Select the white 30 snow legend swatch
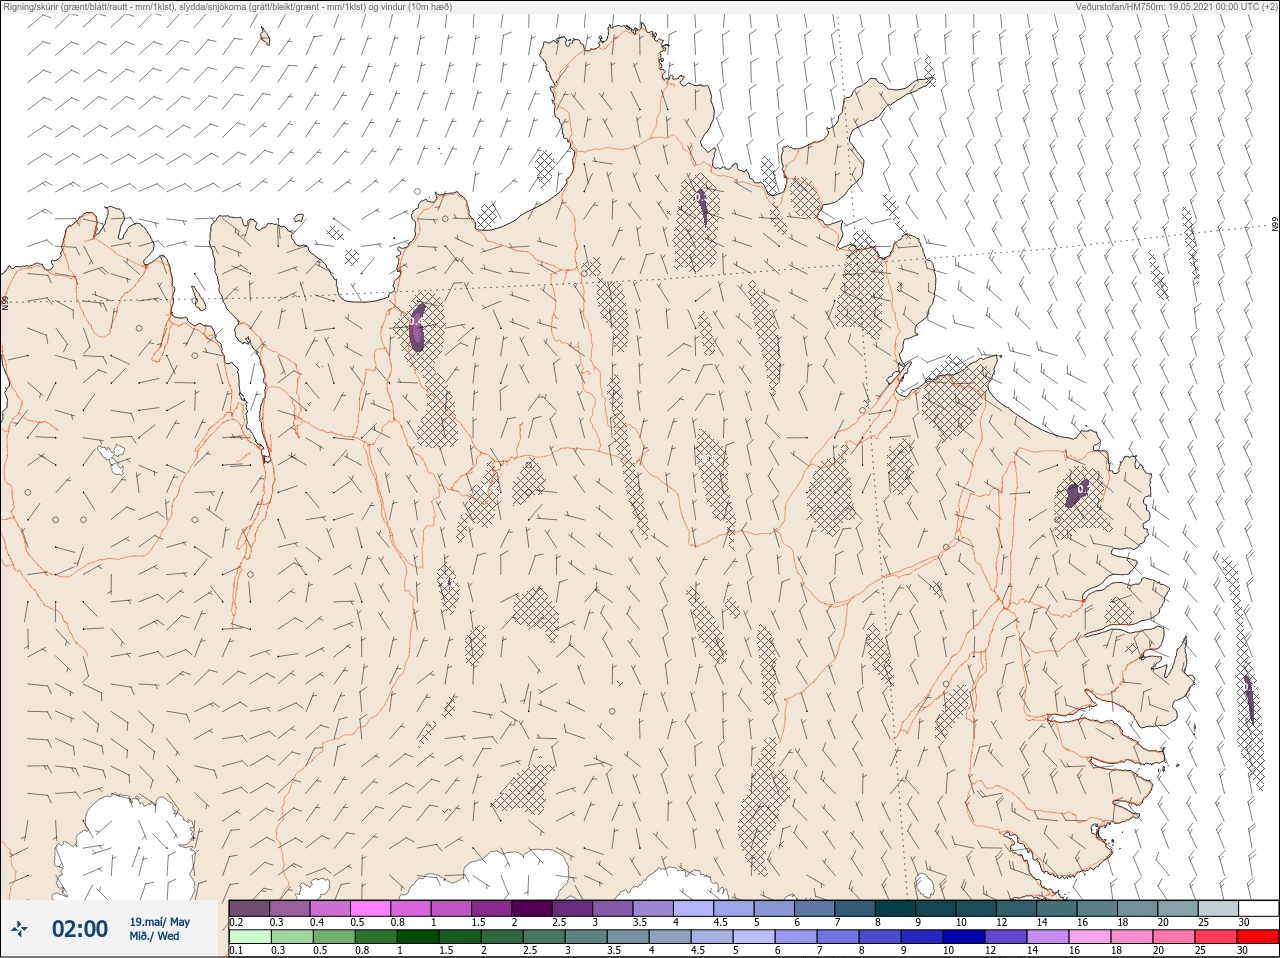 click(1259, 908)
